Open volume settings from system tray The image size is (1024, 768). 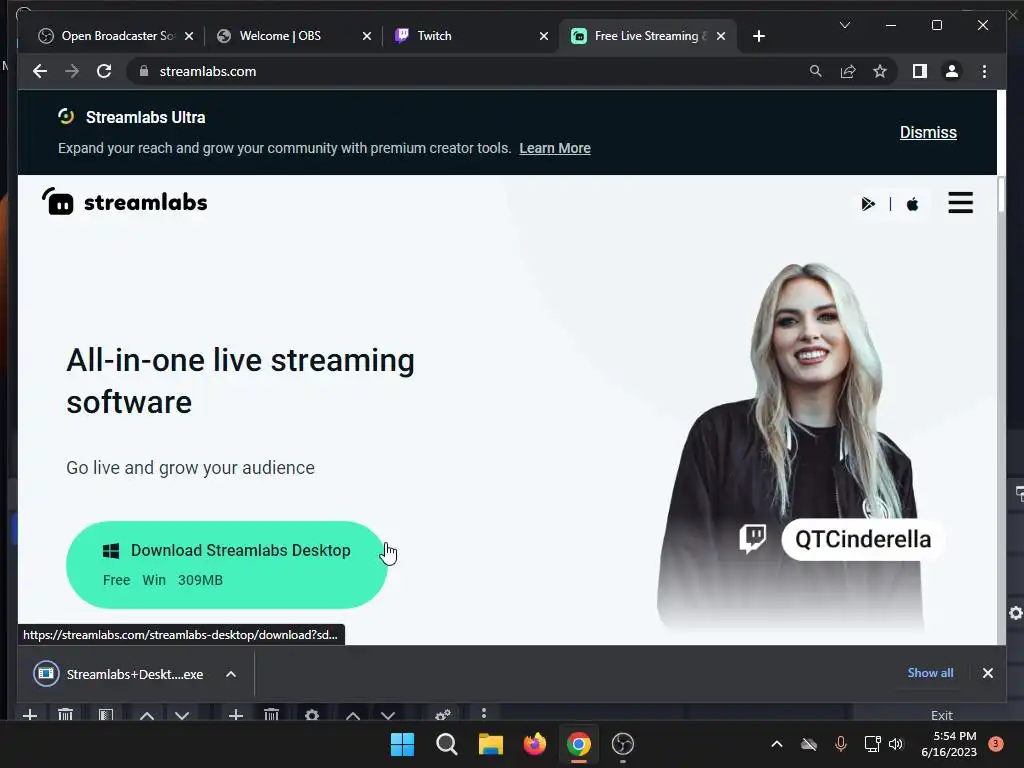(896, 744)
